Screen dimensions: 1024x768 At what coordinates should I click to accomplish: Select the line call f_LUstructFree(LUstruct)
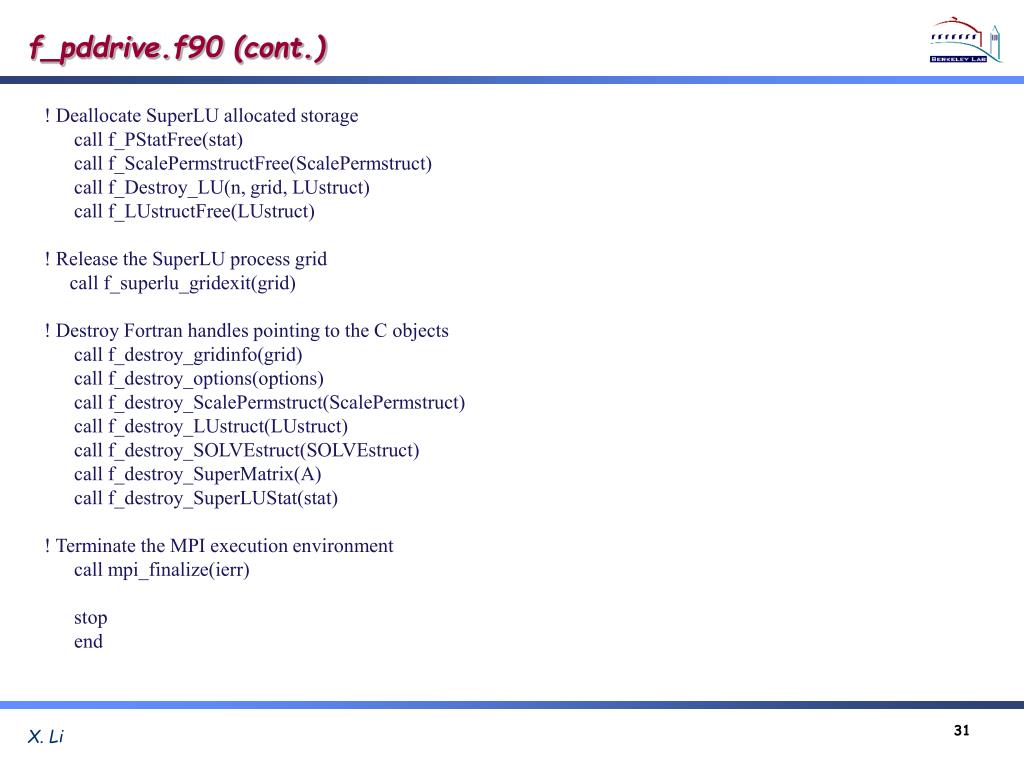point(195,212)
